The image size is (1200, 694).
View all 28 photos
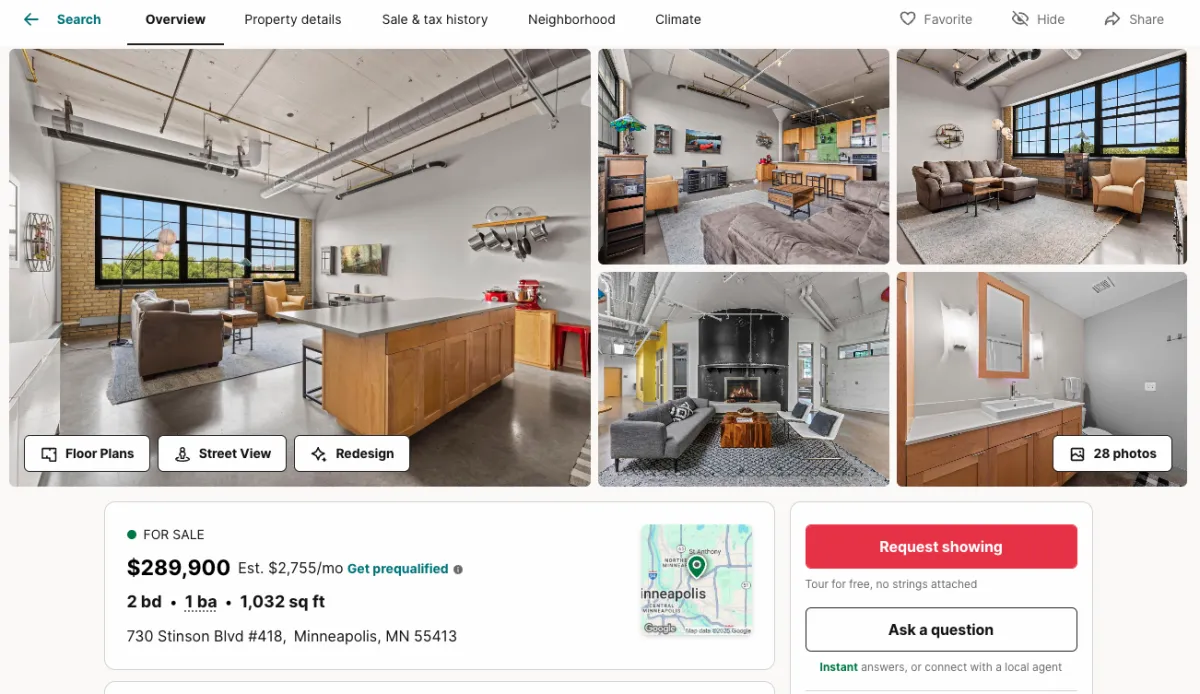click(1113, 453)
